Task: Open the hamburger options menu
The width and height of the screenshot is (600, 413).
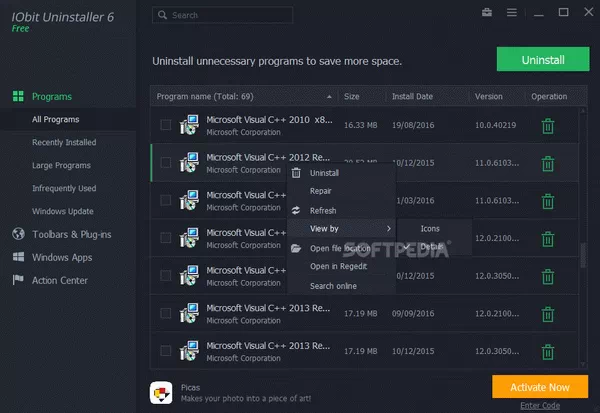Action: pyautogui.click(x=512, y=13)
